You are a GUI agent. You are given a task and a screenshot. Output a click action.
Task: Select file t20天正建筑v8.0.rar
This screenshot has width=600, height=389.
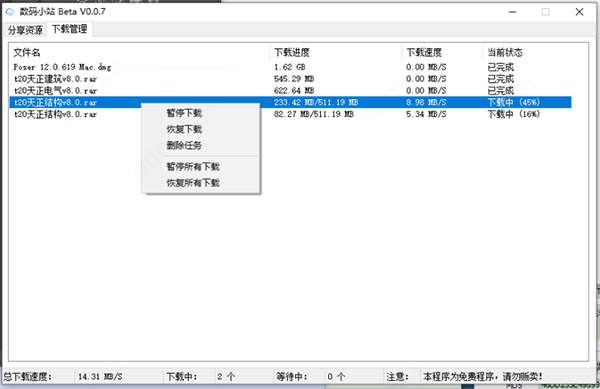click(55, 79)
